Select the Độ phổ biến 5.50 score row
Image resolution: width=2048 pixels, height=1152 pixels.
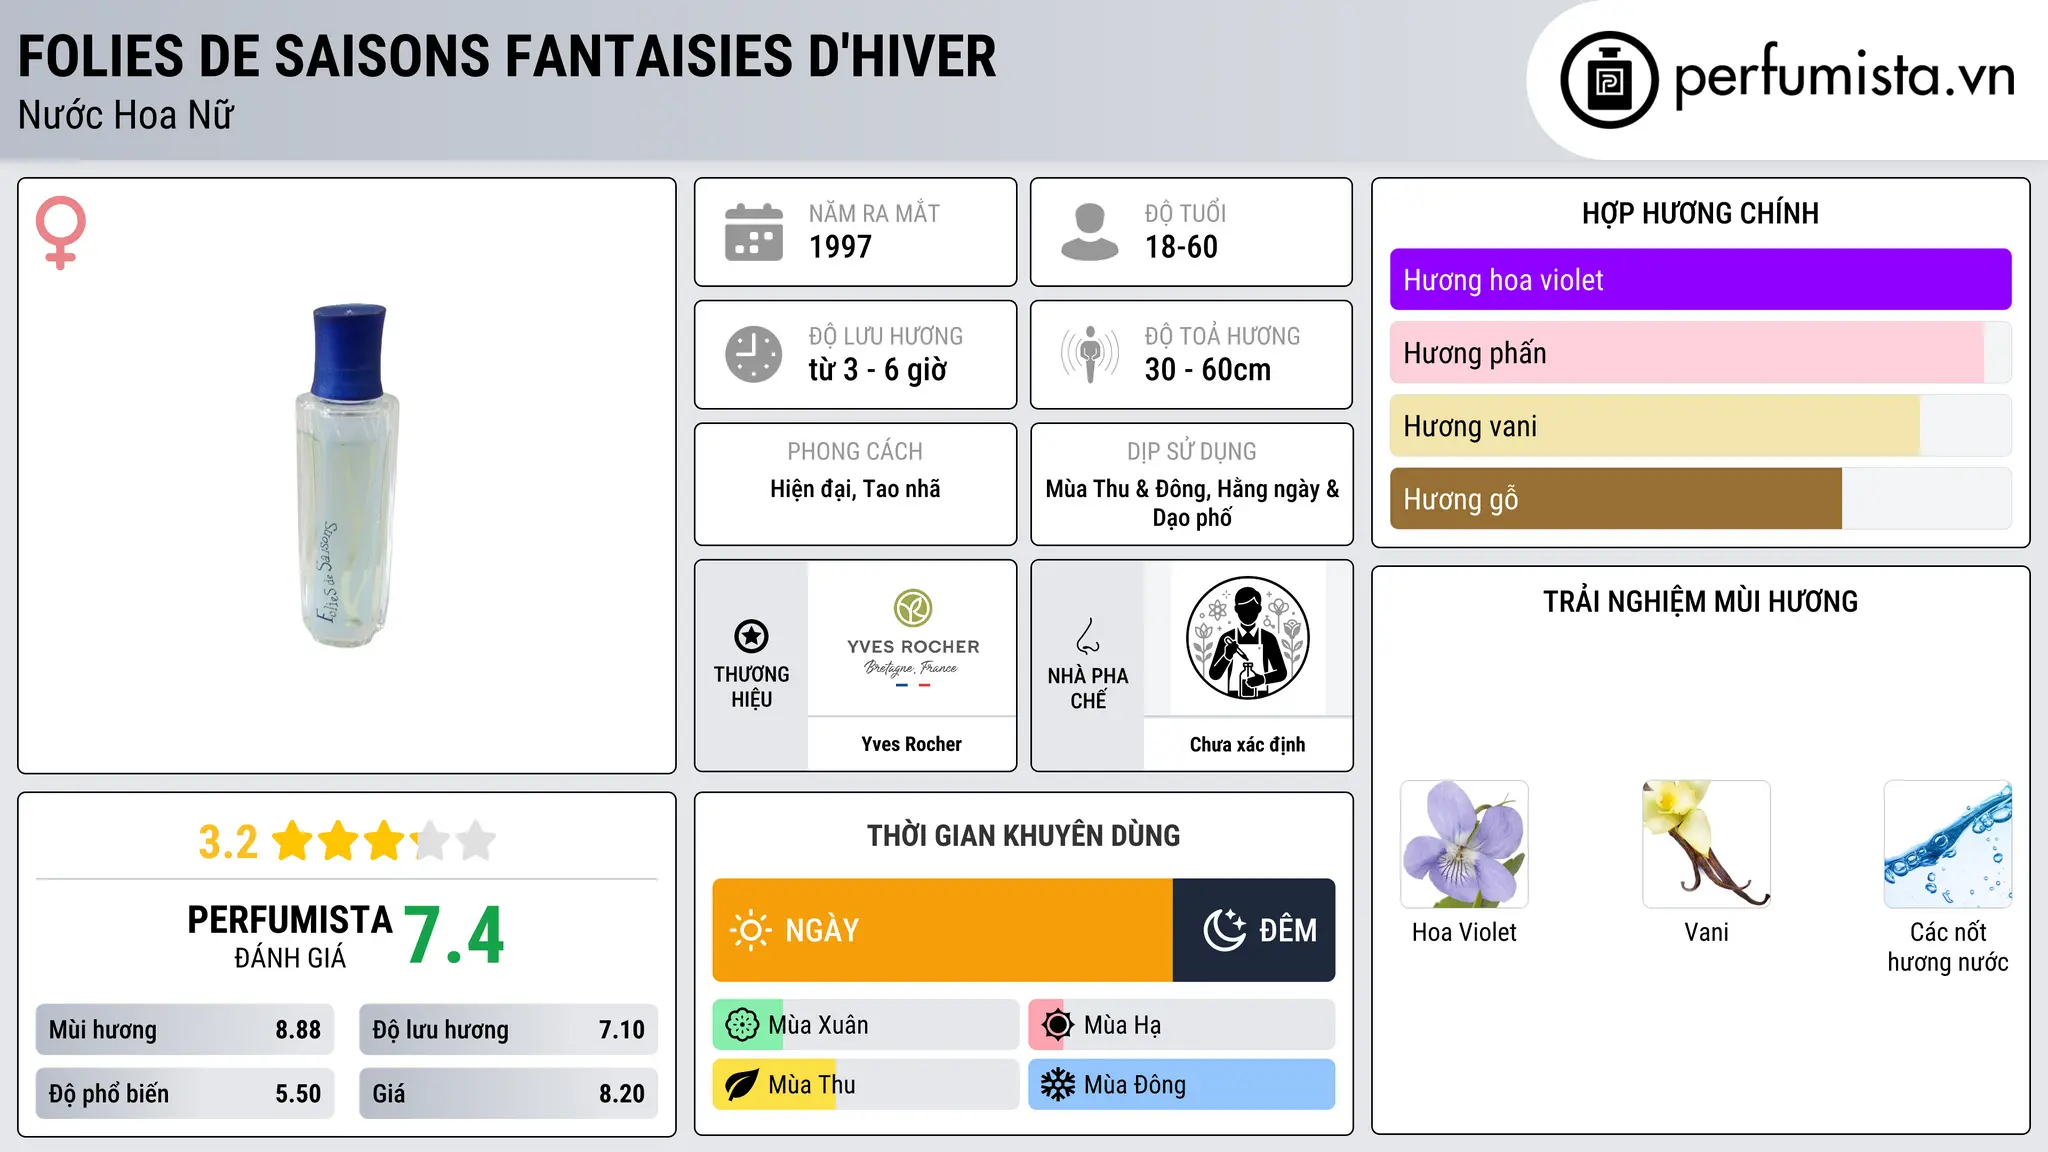[185, 1094]
